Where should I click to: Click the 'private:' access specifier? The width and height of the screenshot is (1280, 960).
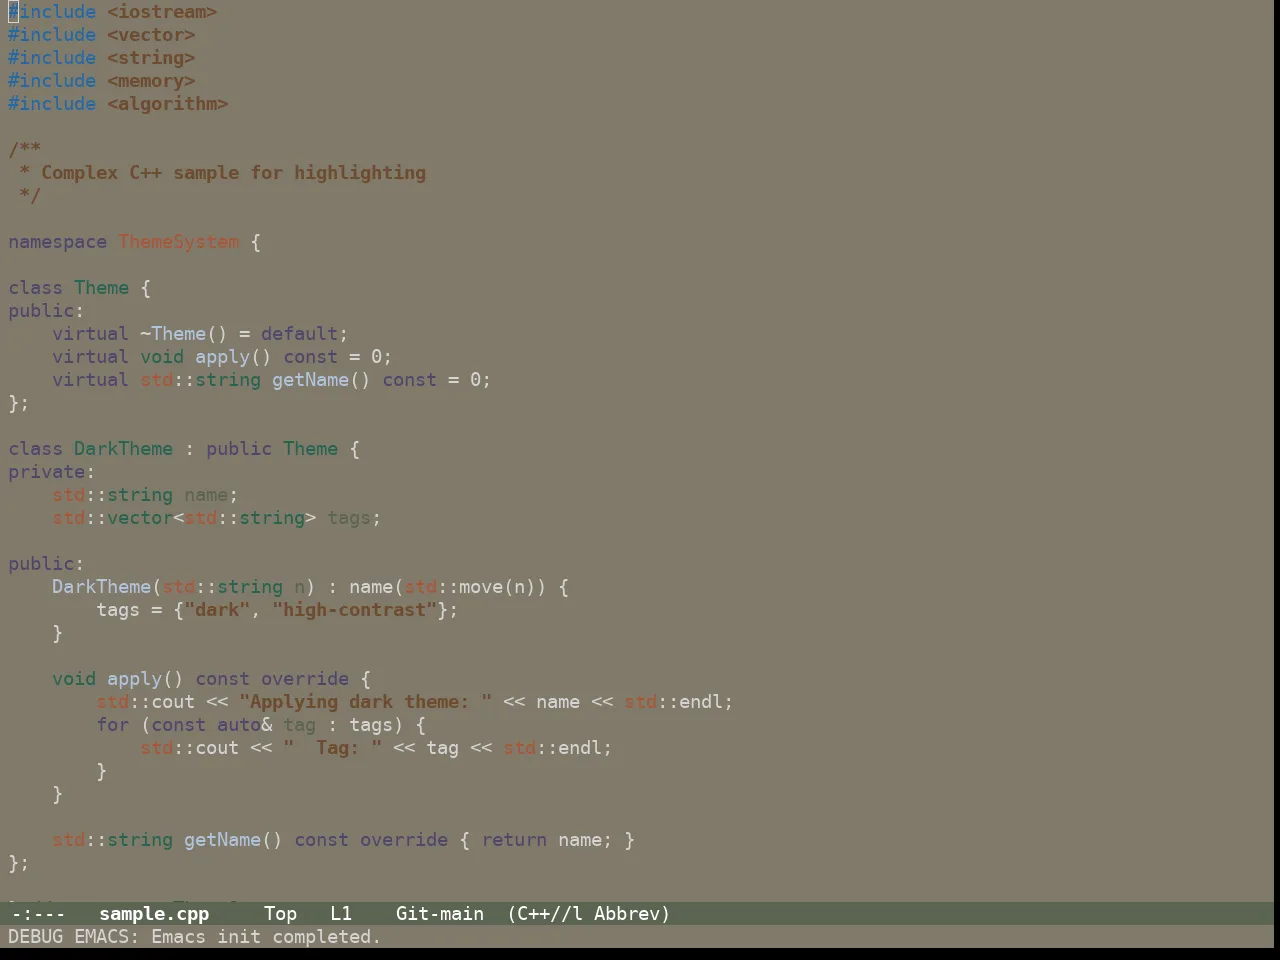(52, 472)
